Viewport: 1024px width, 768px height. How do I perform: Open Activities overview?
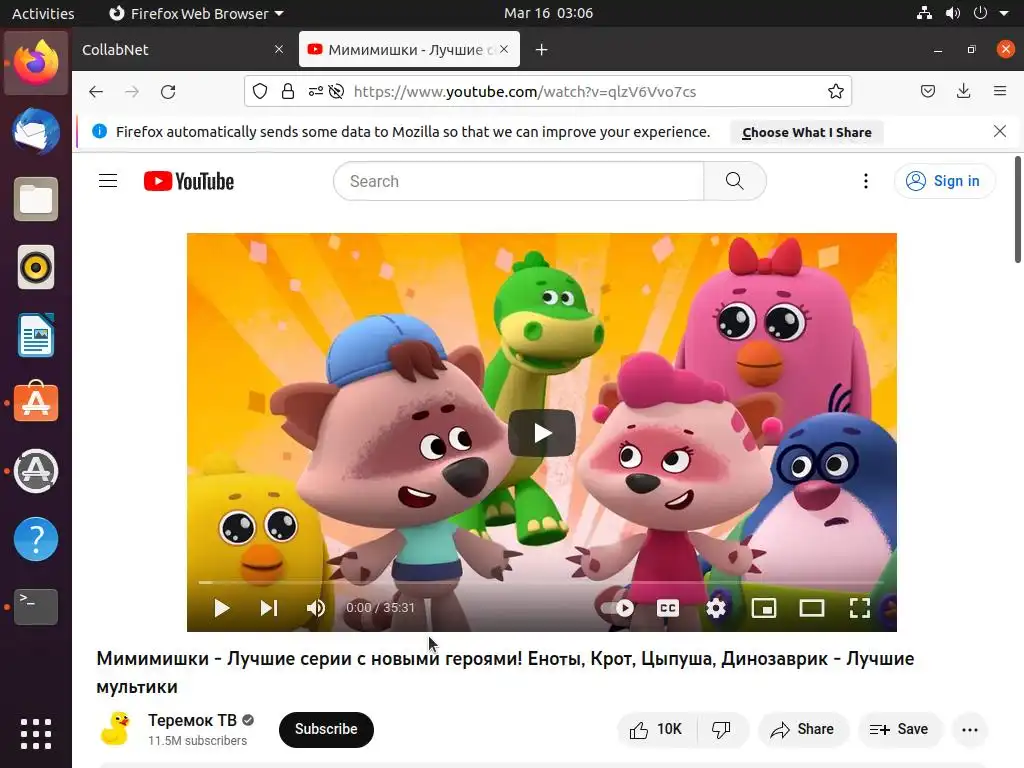pyautogui.click(x=43, y=13)
